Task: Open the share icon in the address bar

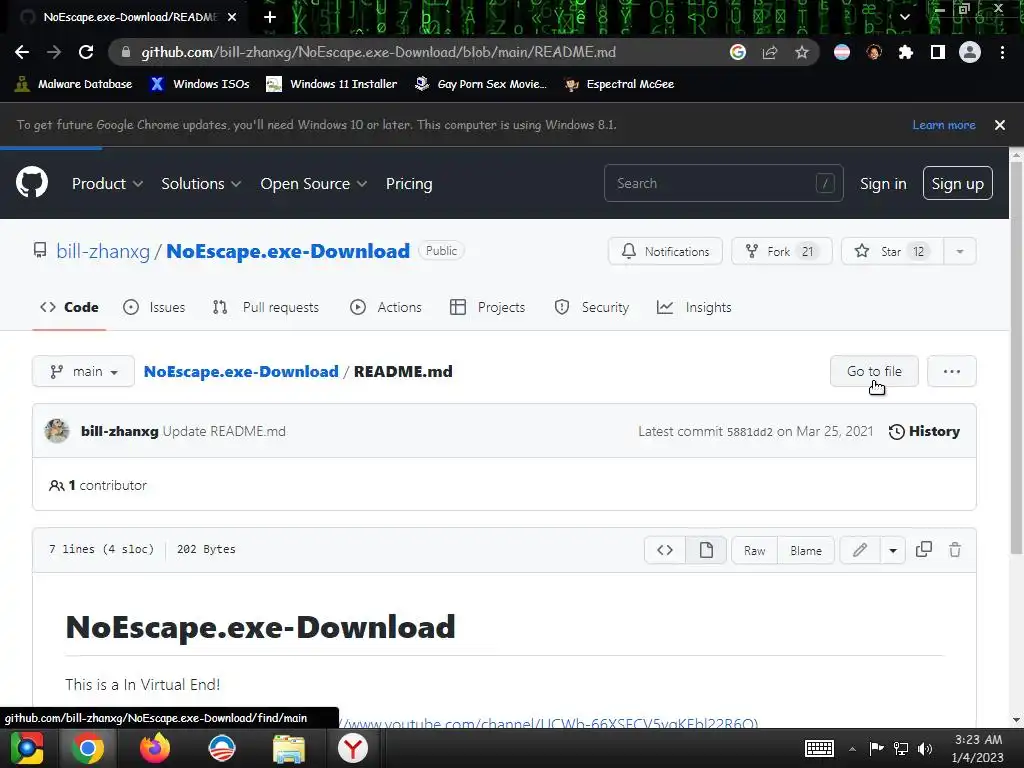Action: coord(770,52)
